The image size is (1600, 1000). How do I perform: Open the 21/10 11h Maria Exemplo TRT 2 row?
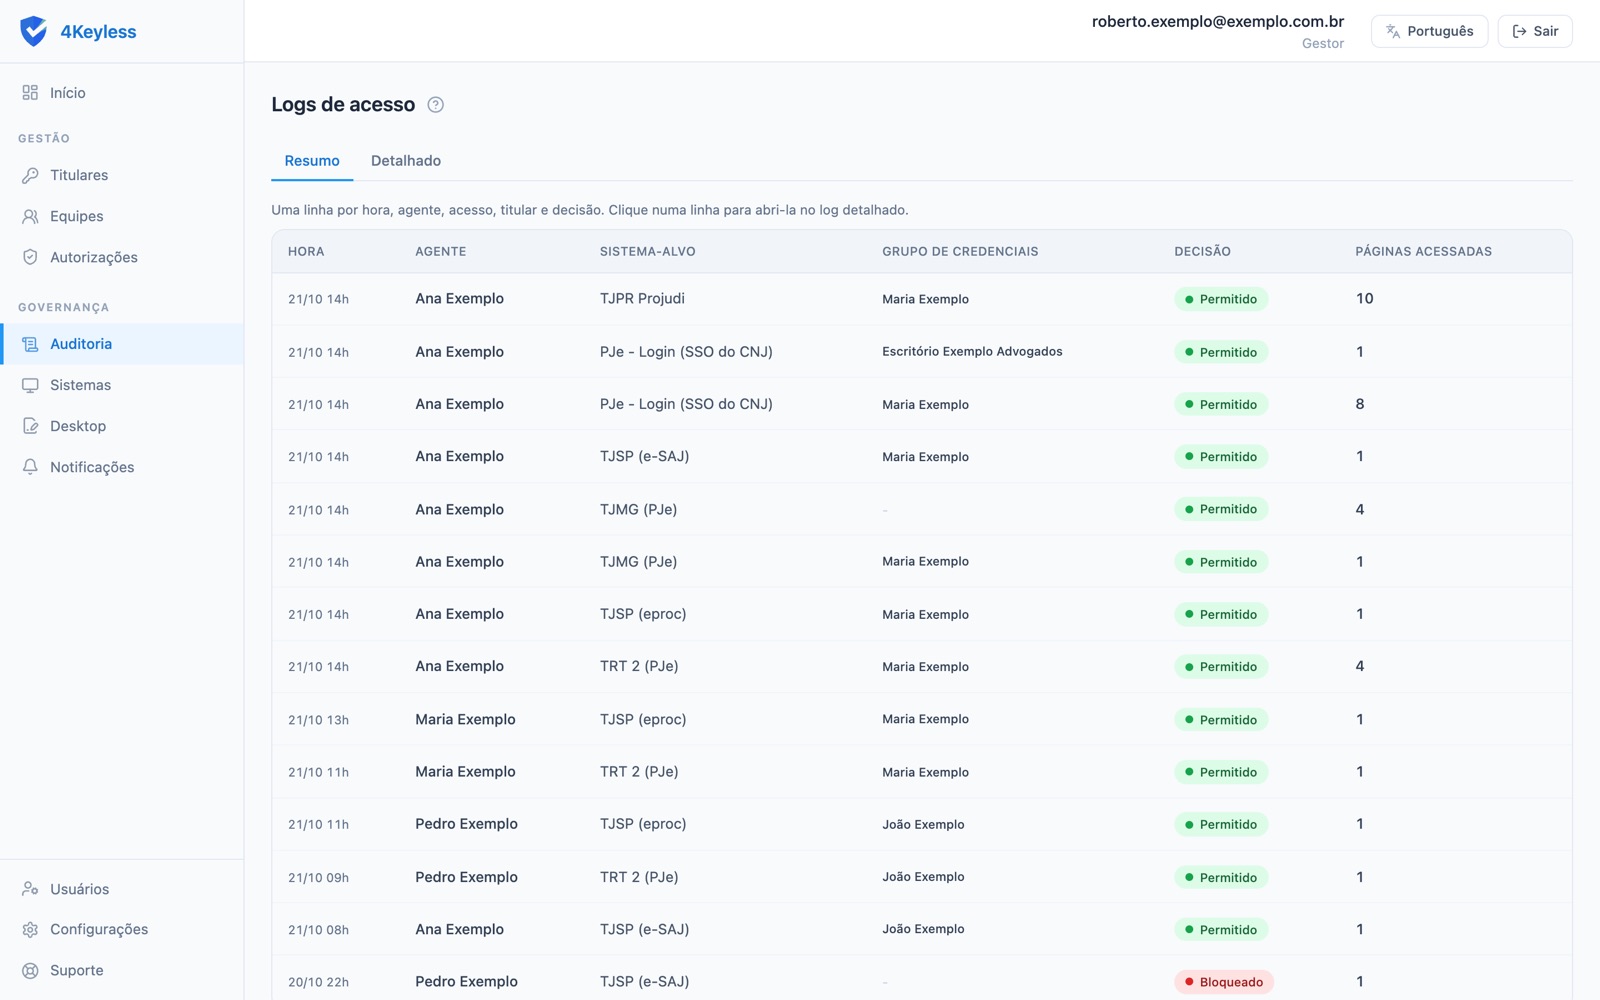922,772
